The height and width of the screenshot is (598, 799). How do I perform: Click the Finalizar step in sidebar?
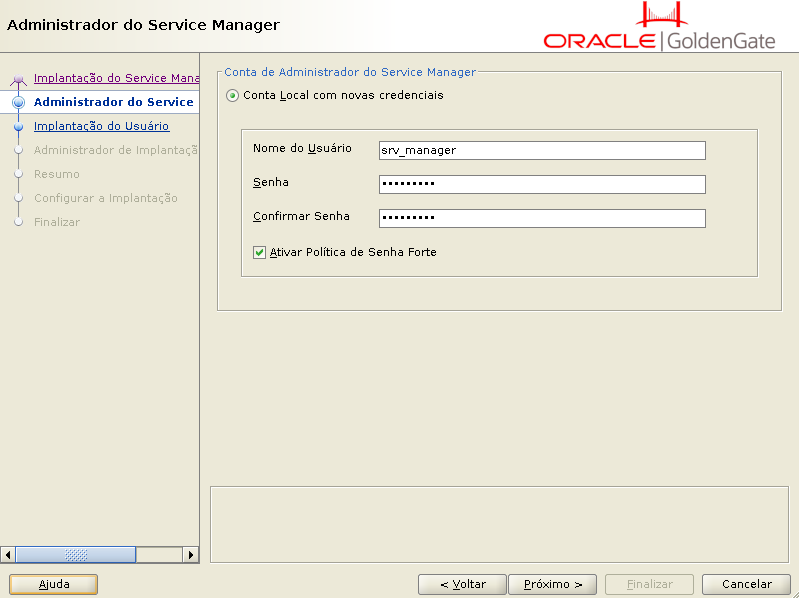click(x=57, y=222)
